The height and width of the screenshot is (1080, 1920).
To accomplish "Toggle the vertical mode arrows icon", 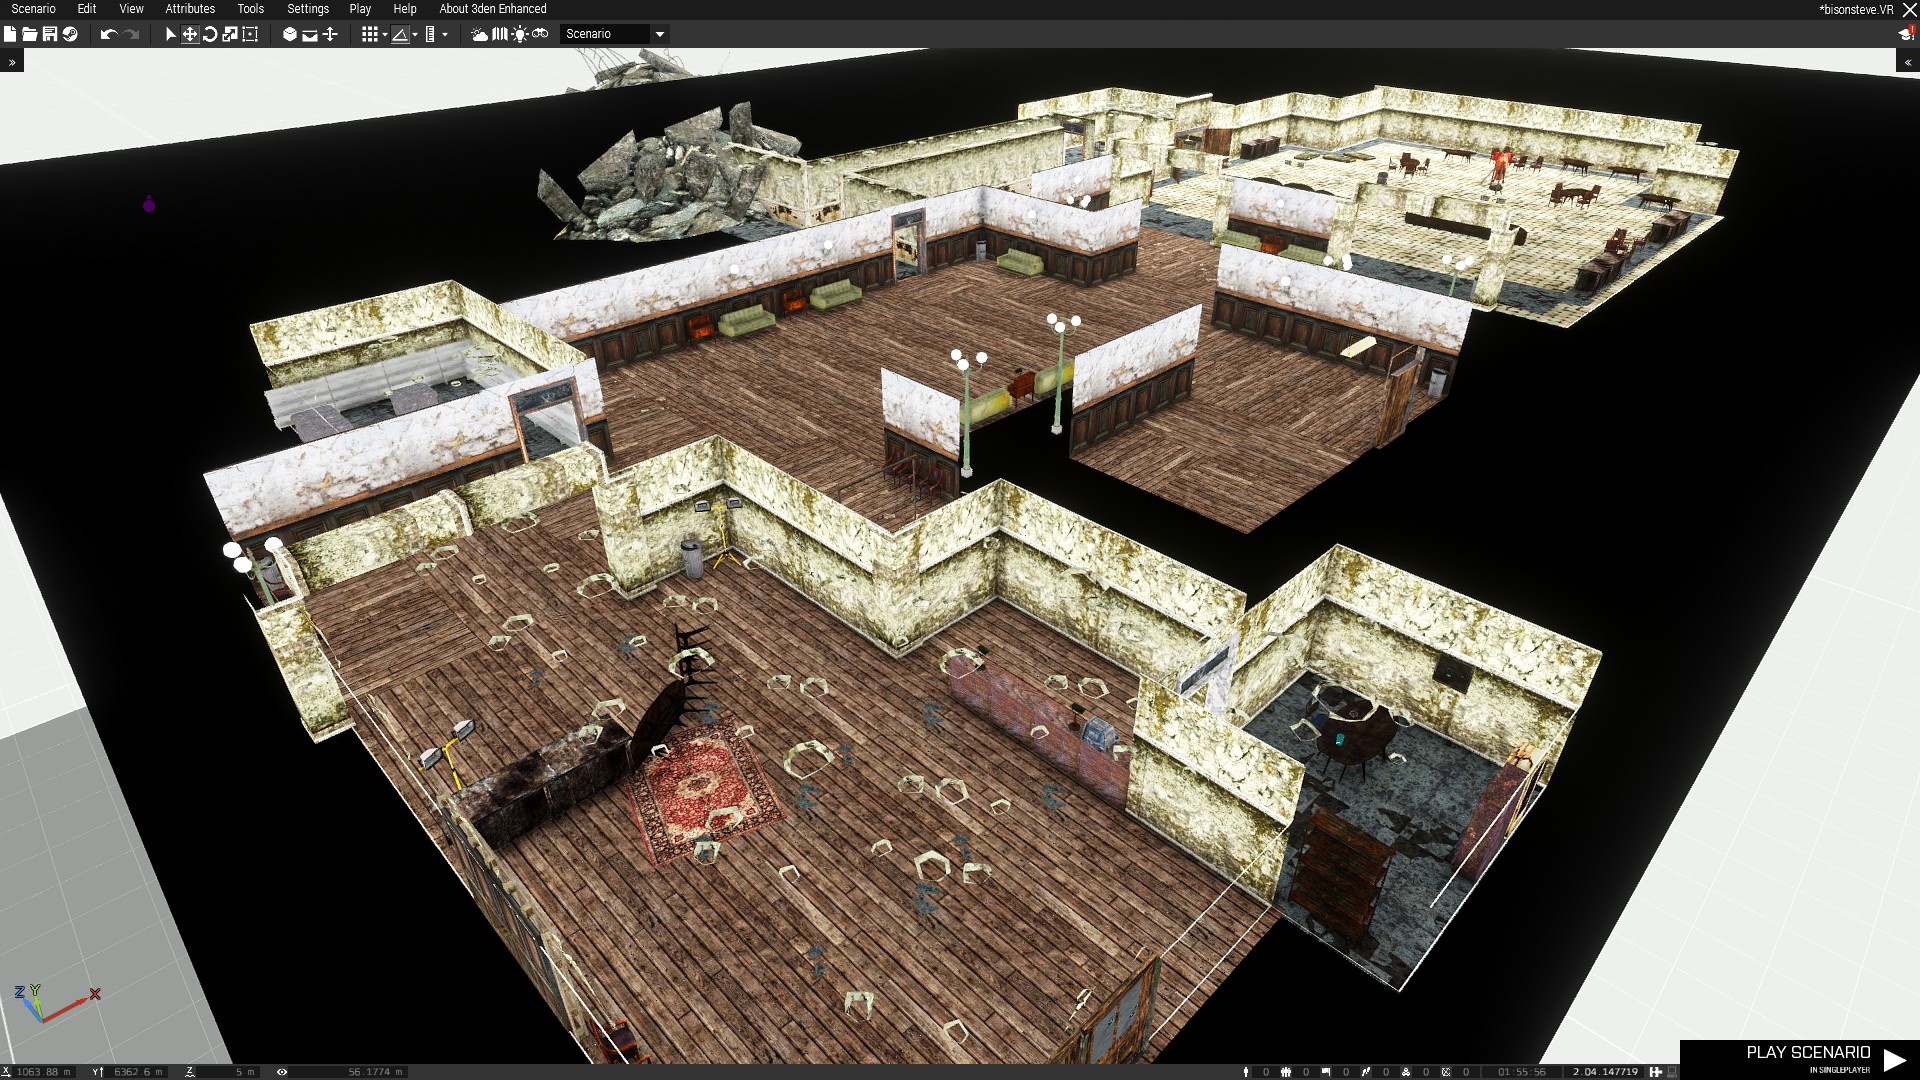I will 330,34.
